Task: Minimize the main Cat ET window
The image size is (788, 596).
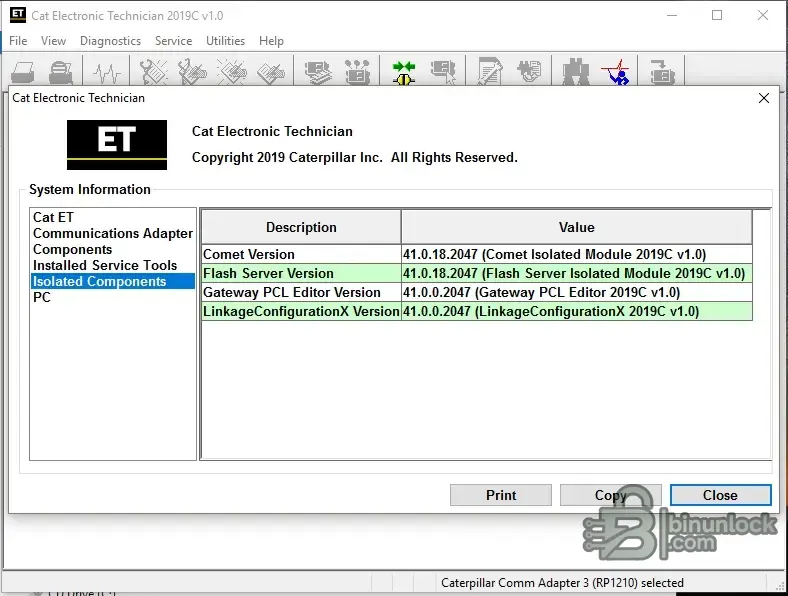Action: coord(672,15)
